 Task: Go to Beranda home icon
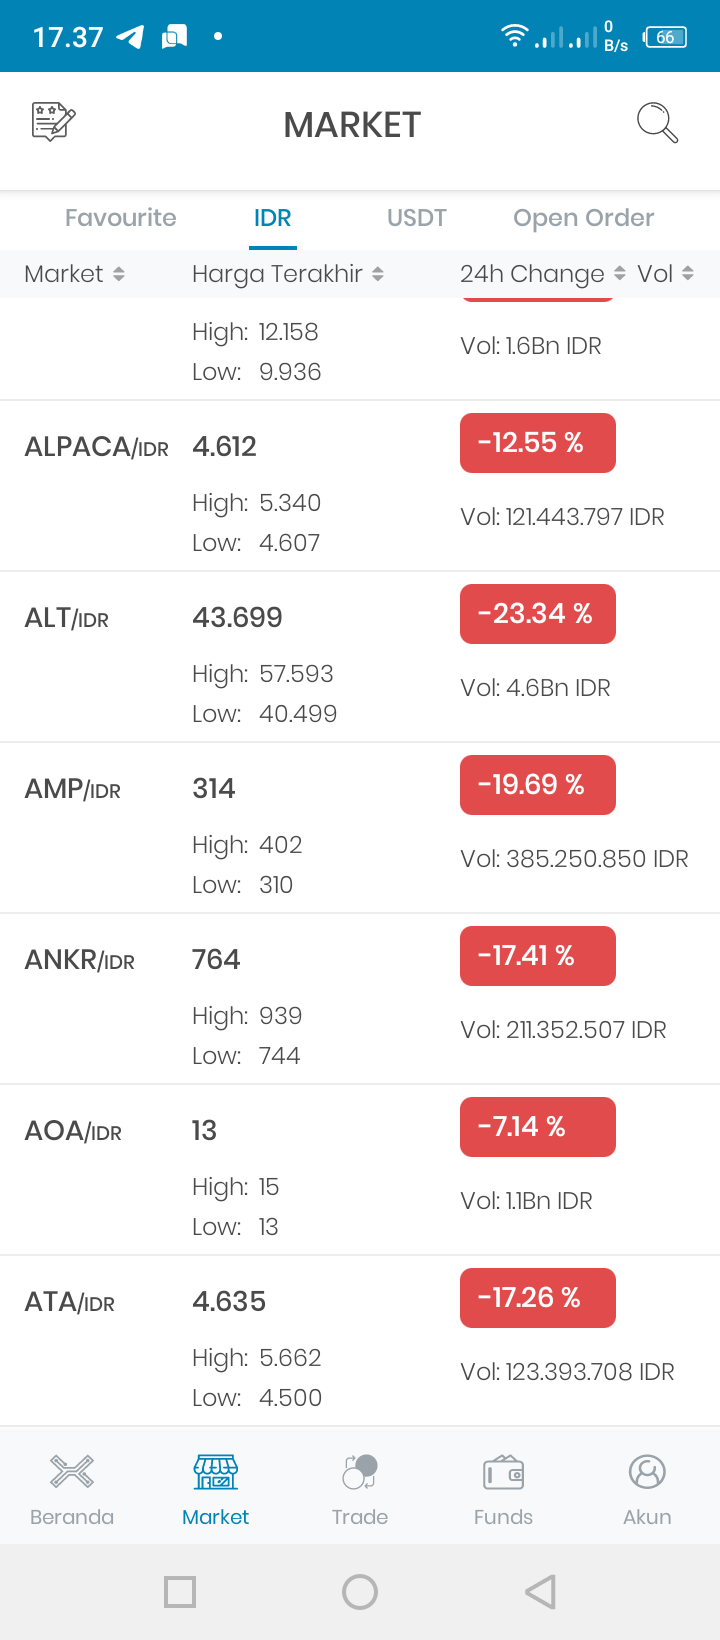(x=72, y=1472)
